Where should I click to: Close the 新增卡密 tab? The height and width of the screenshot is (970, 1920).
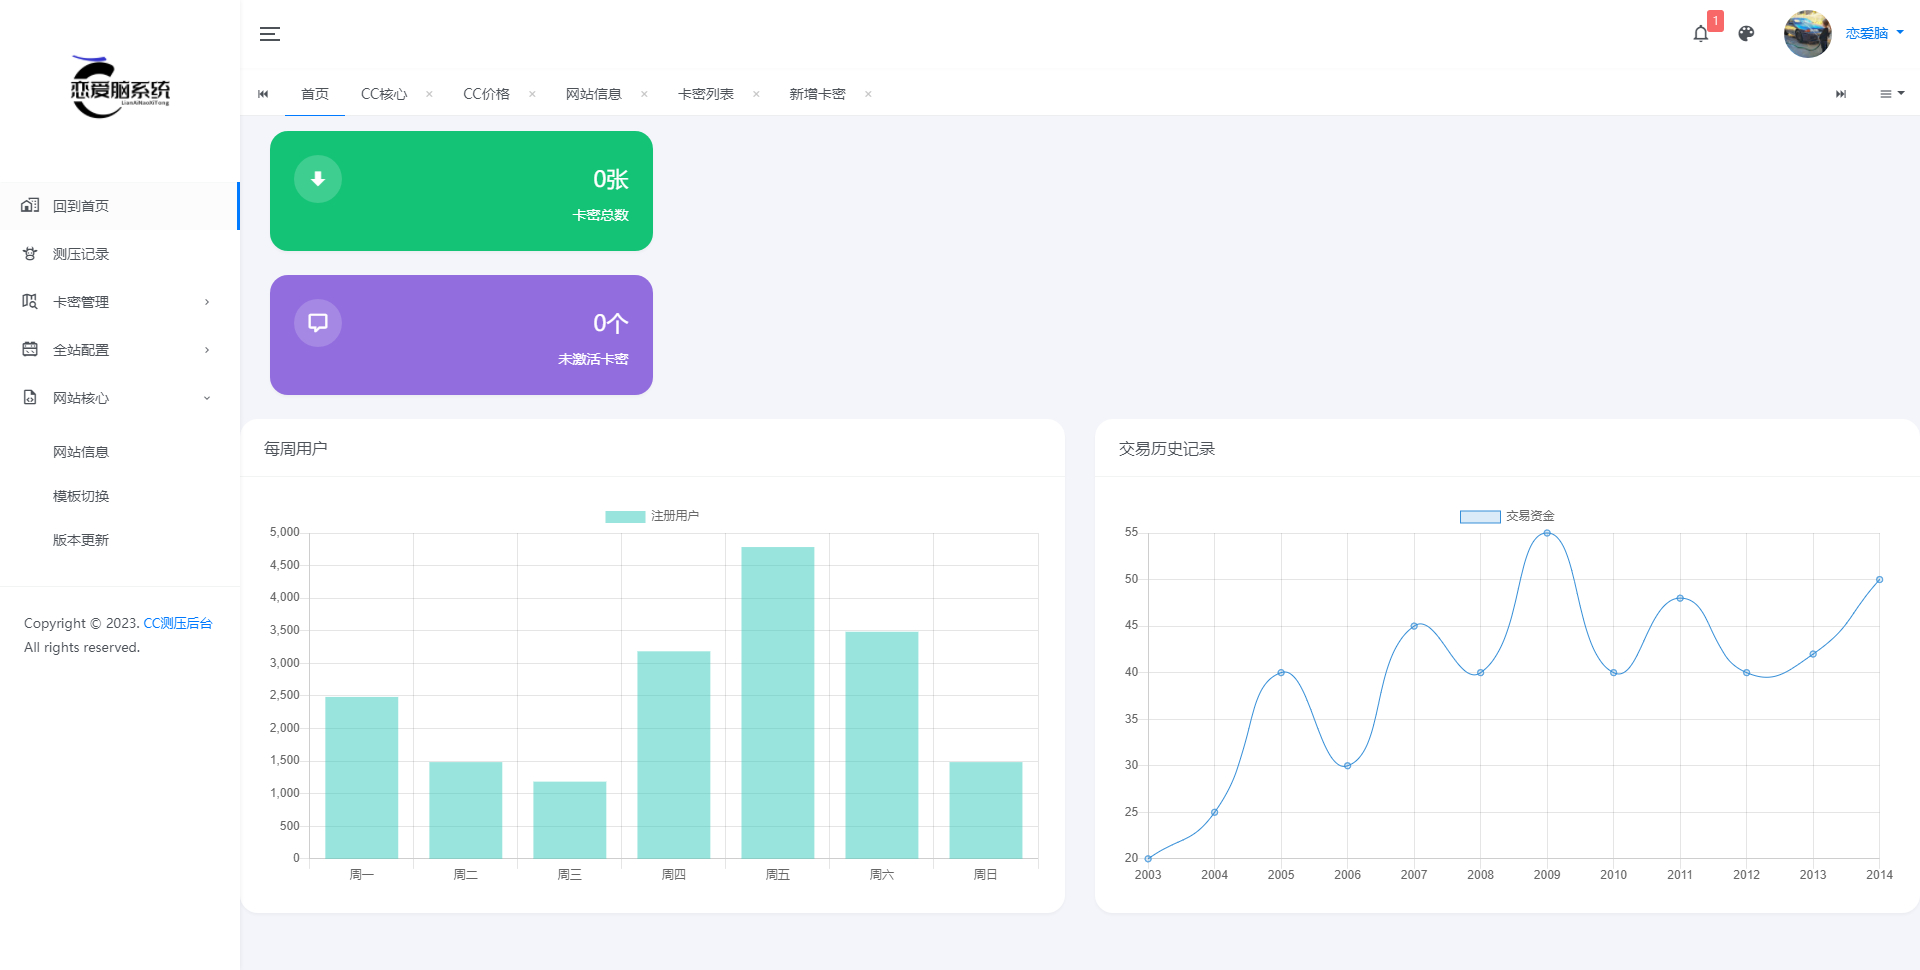pos(868,94)
